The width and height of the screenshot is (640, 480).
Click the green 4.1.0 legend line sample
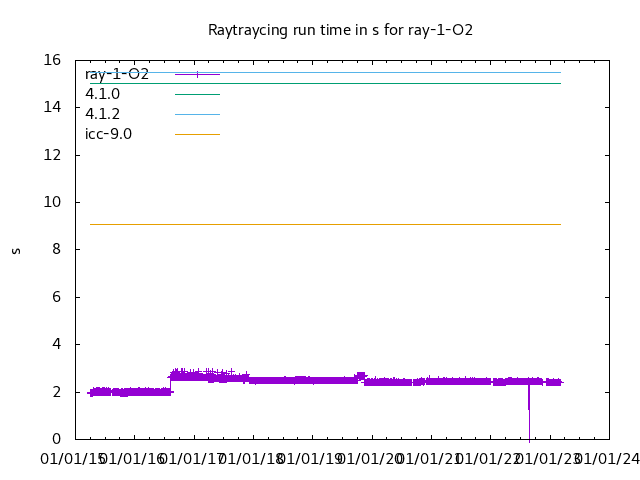pyautogui.click(x=197, y=94)
